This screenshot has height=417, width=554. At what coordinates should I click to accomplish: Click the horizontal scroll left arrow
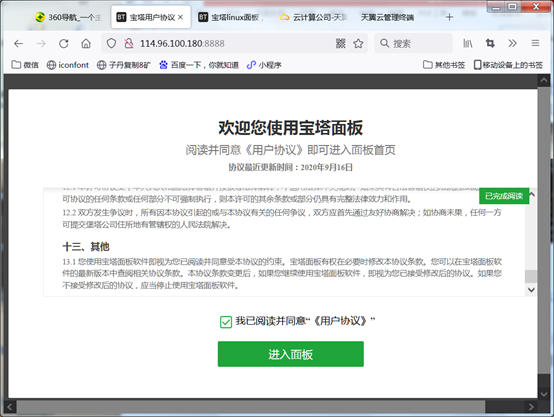(x=10, y=407)
